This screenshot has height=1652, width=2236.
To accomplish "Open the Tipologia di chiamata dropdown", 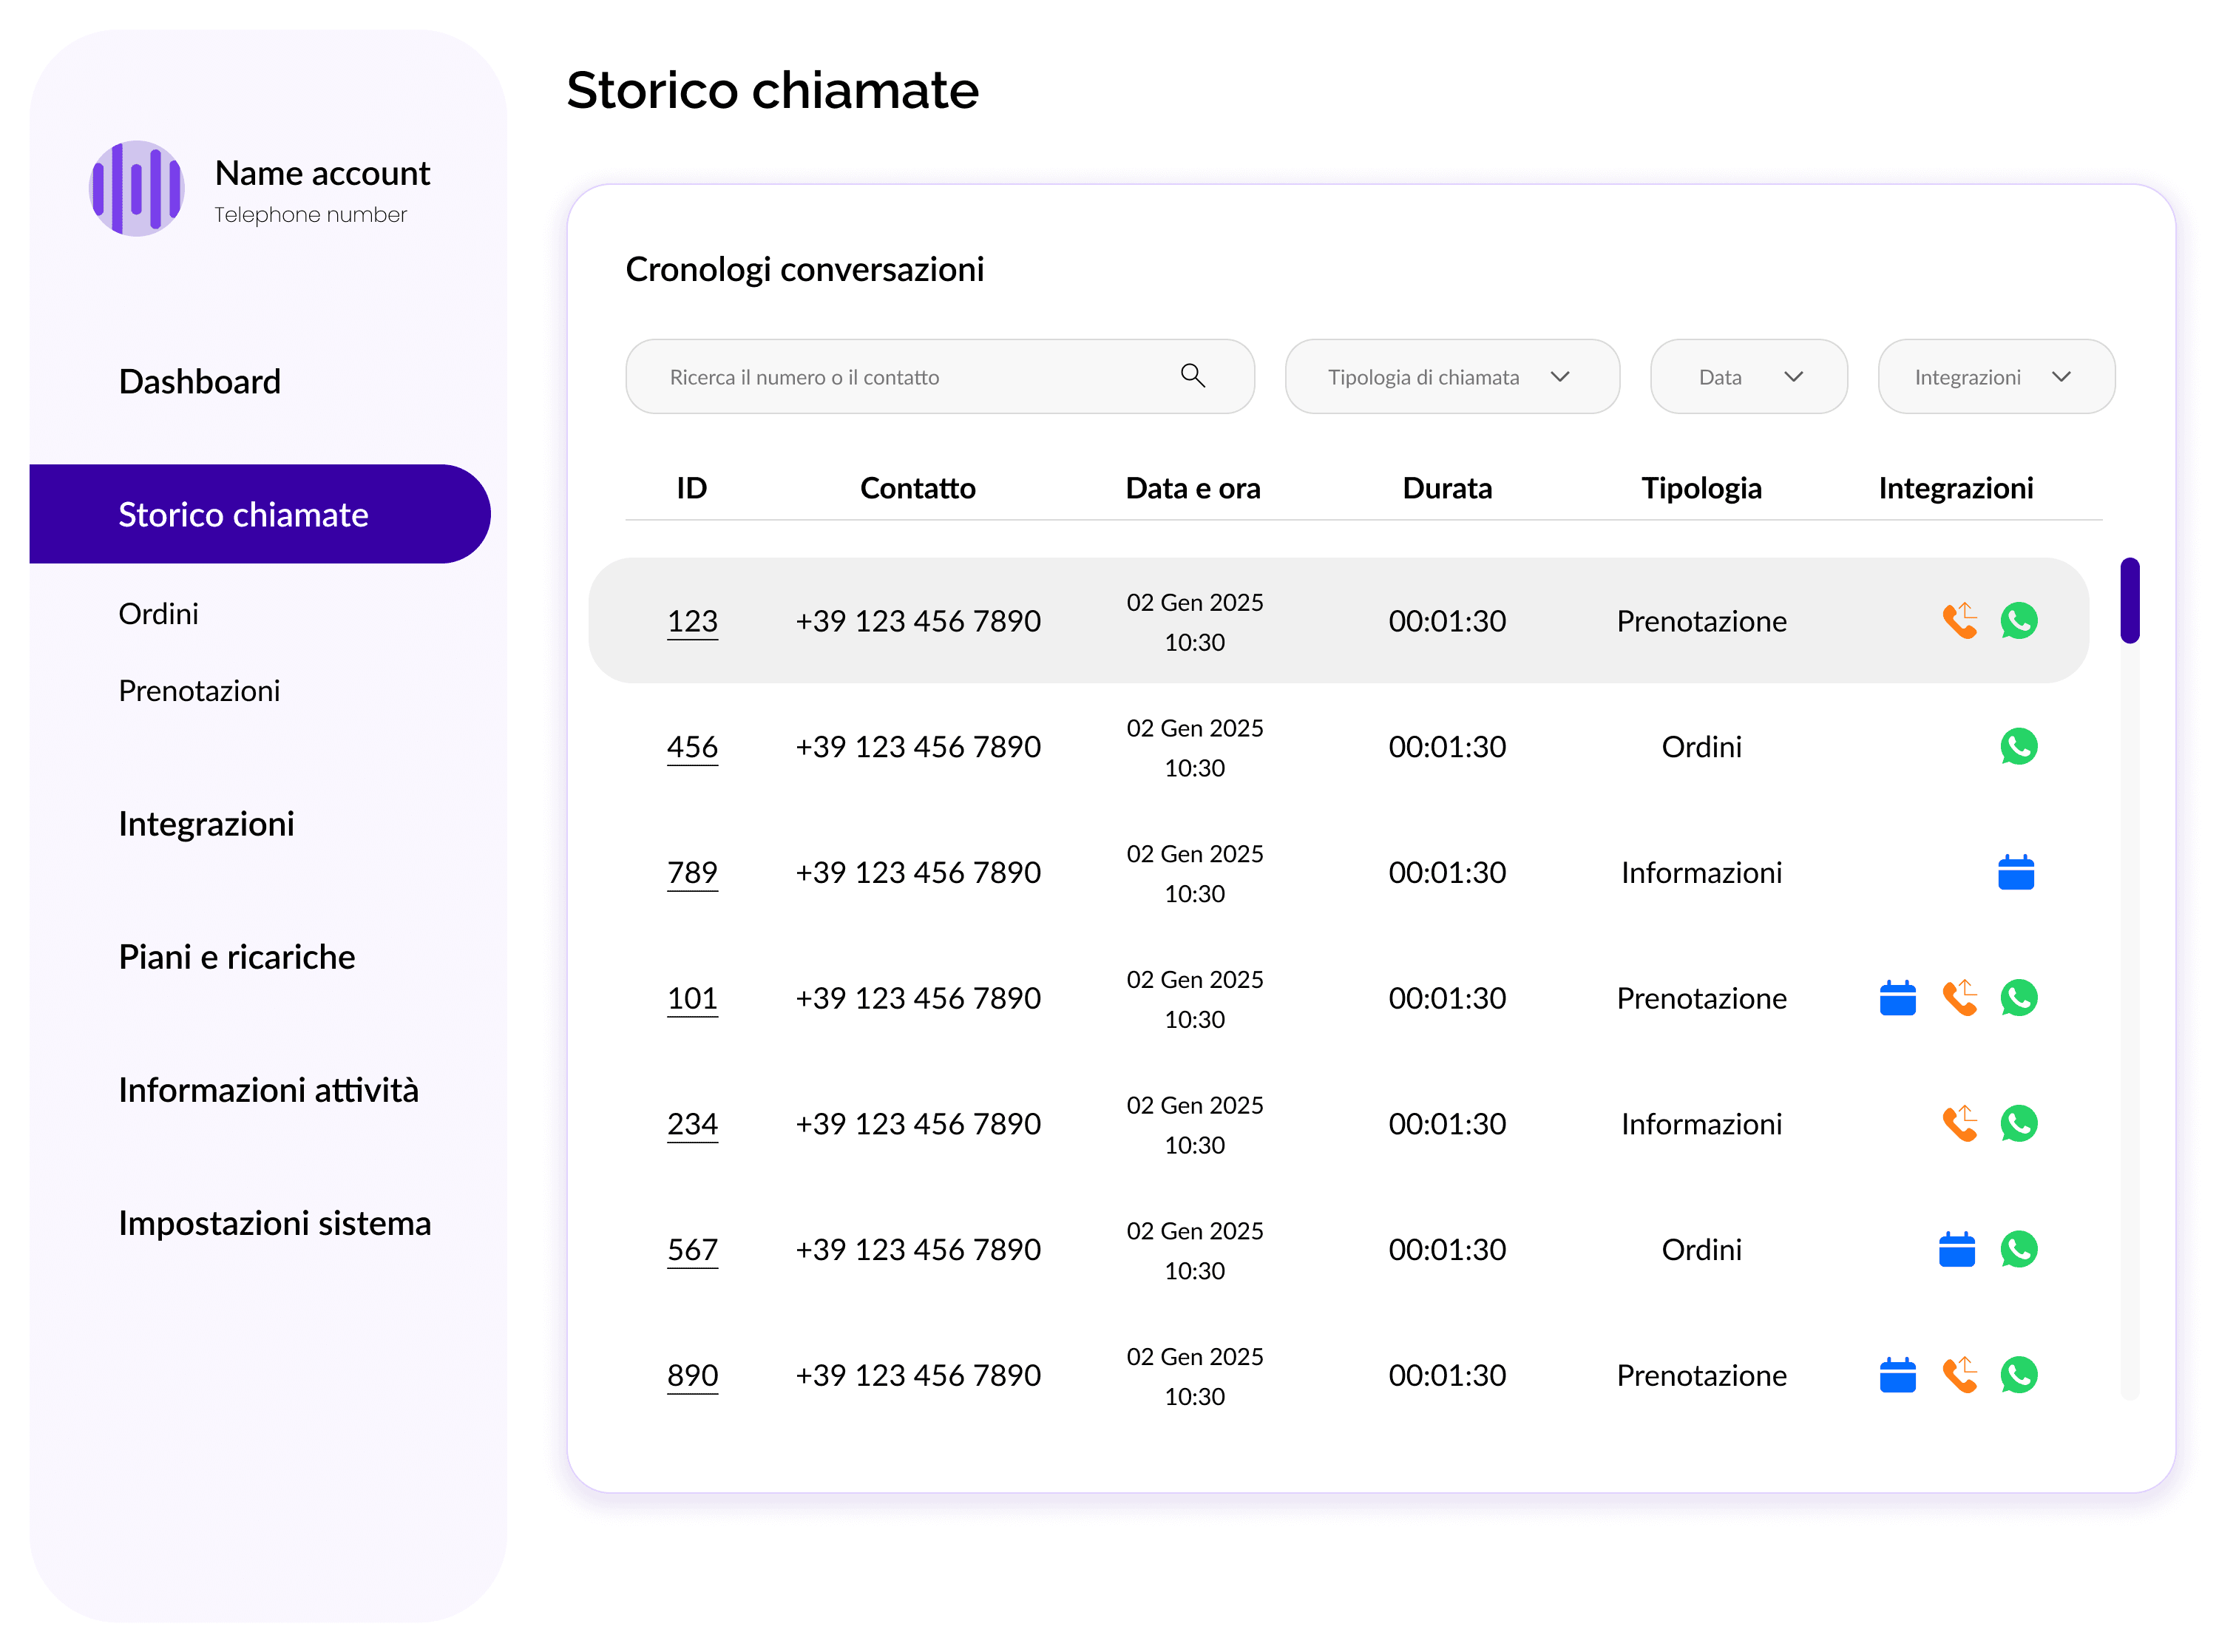I will [1451, 376].
